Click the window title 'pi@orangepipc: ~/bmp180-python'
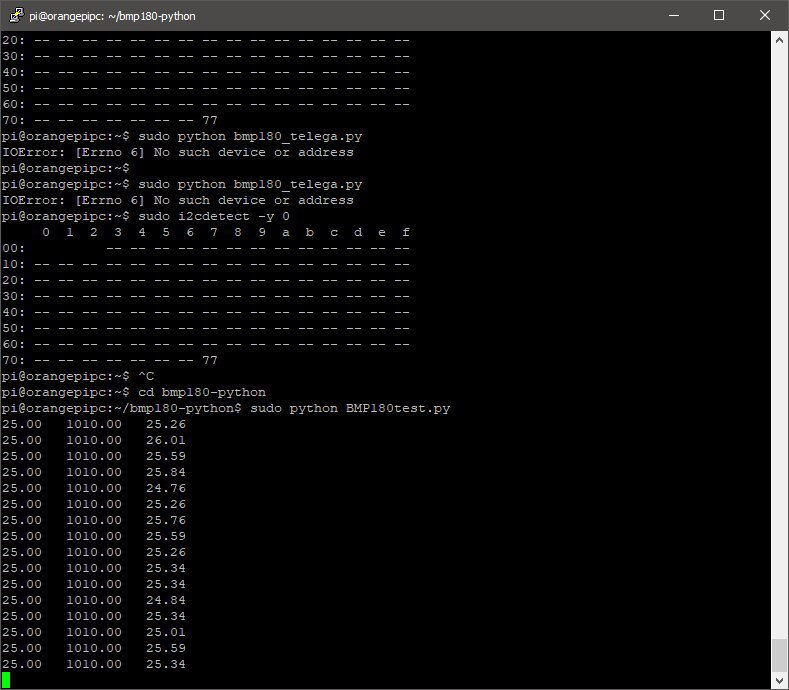This screenshot has height=690, width=789. (112, 16)
